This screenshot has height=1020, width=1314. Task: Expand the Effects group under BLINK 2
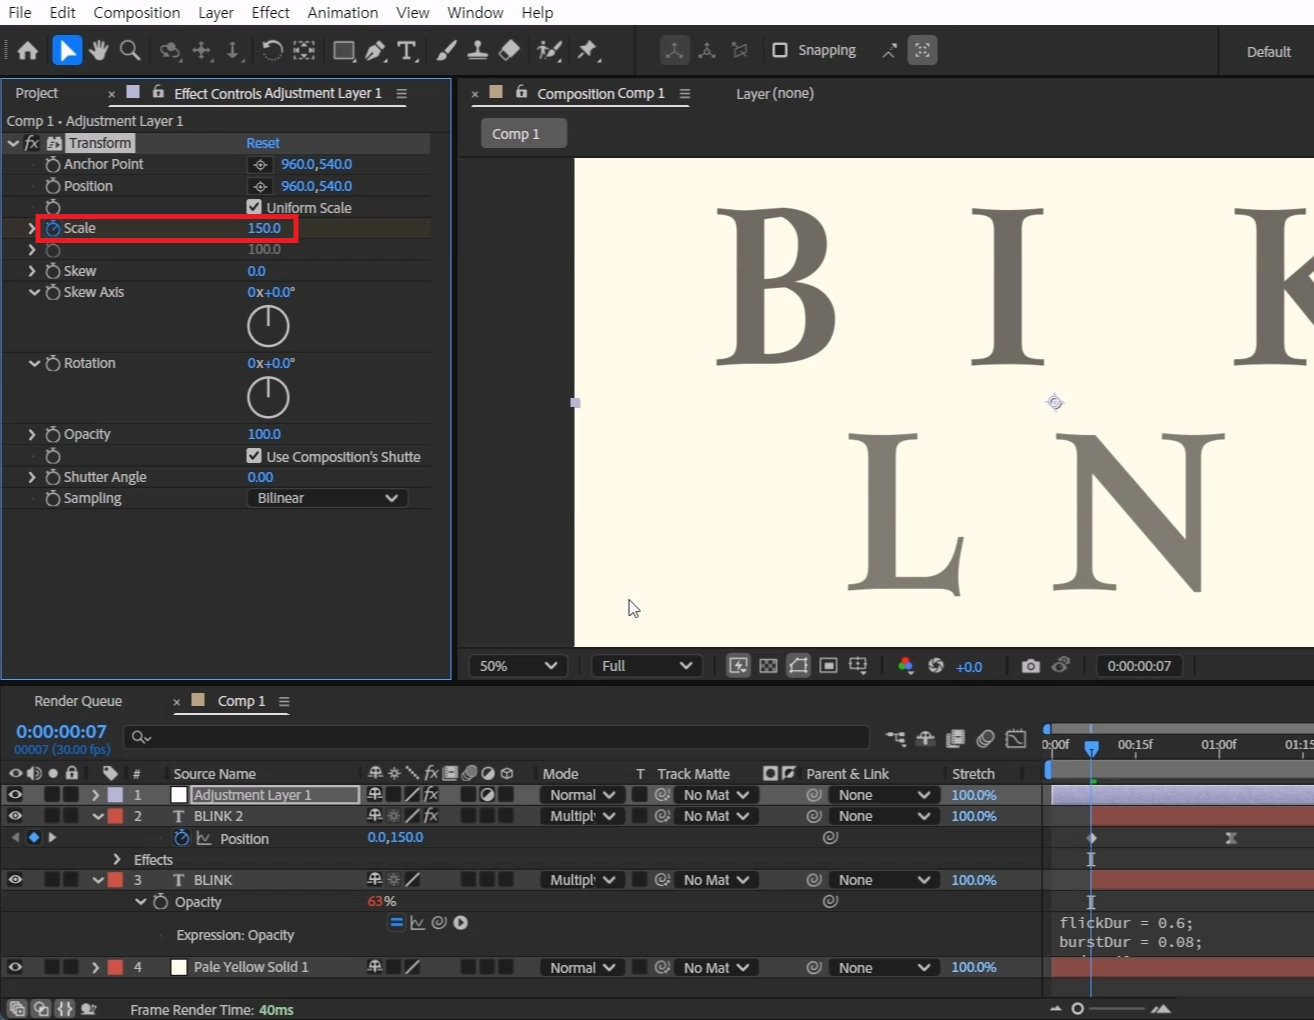[117, 860]
